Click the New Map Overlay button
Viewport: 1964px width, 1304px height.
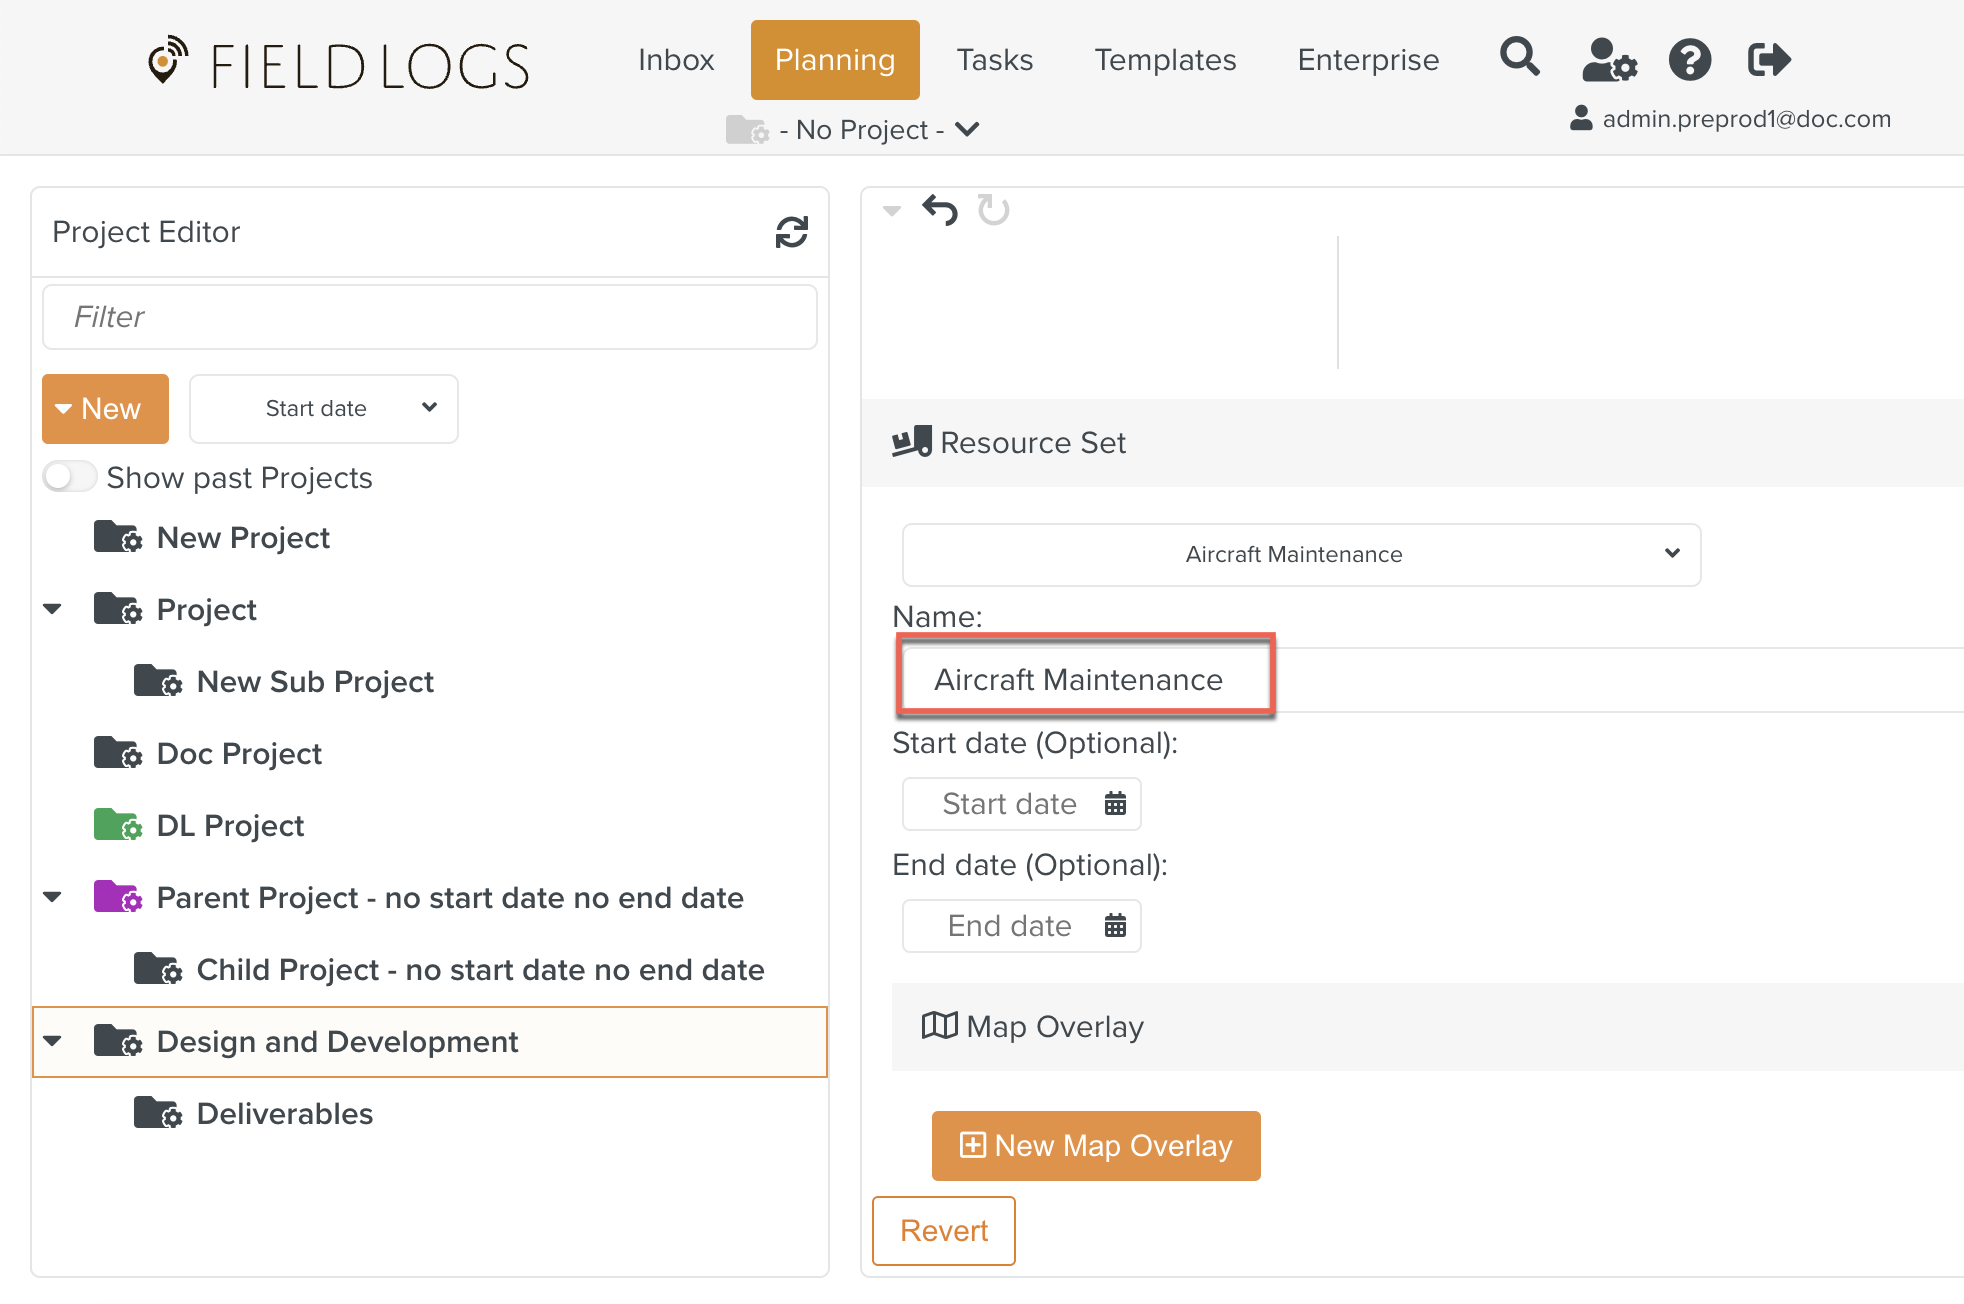[x=1095, y=1145]
